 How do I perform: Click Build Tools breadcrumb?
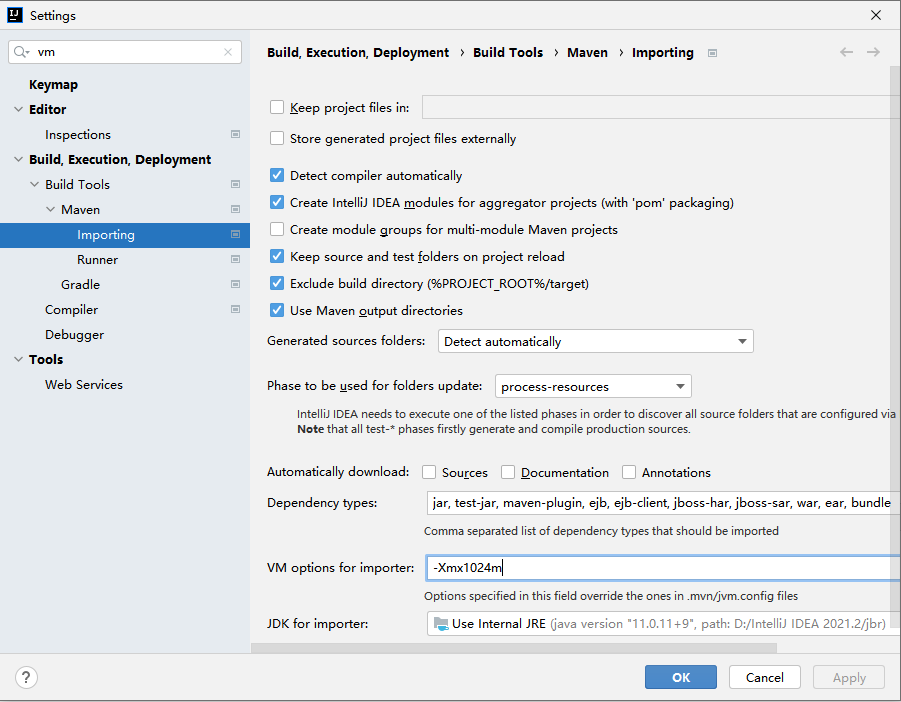508,53
